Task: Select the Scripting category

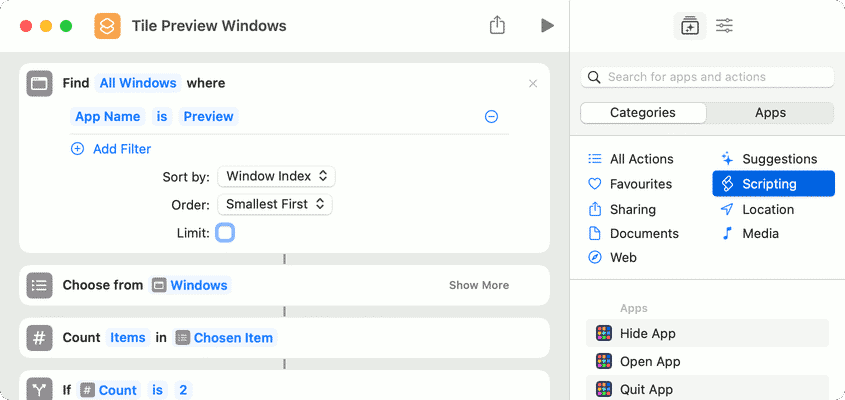Action: pyautogui.click(x=774, y=184)
